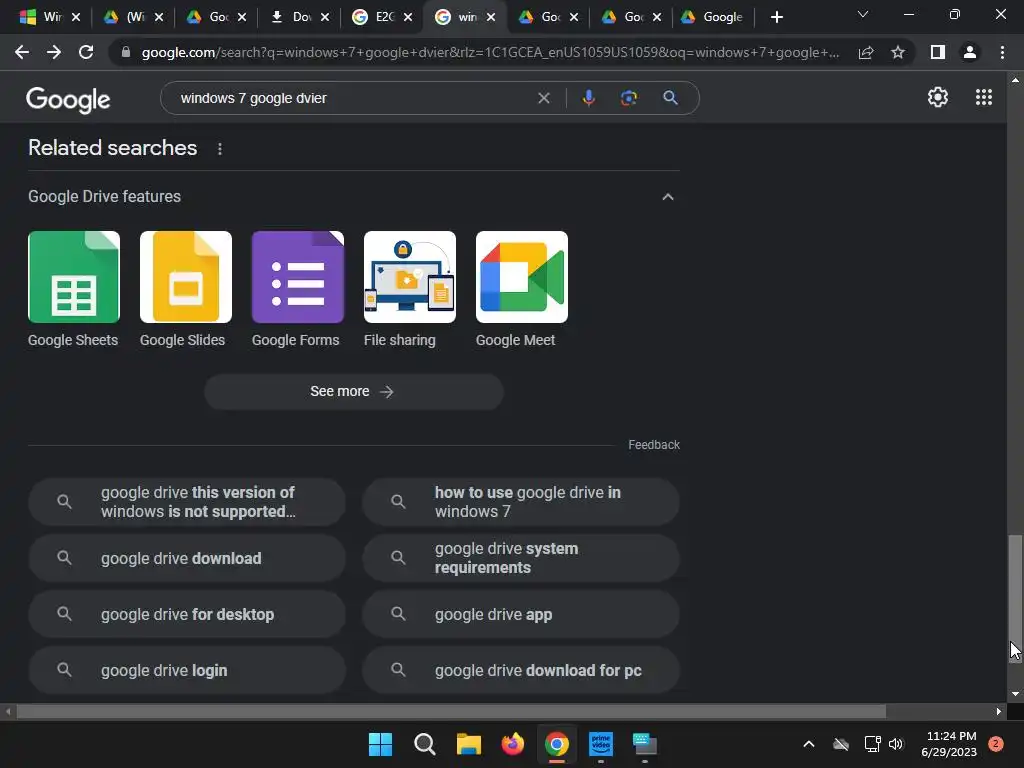The image size is (1024, 768).
Task: Open the taskbar app with the keyboard-window icon
Action: [645, 744]
